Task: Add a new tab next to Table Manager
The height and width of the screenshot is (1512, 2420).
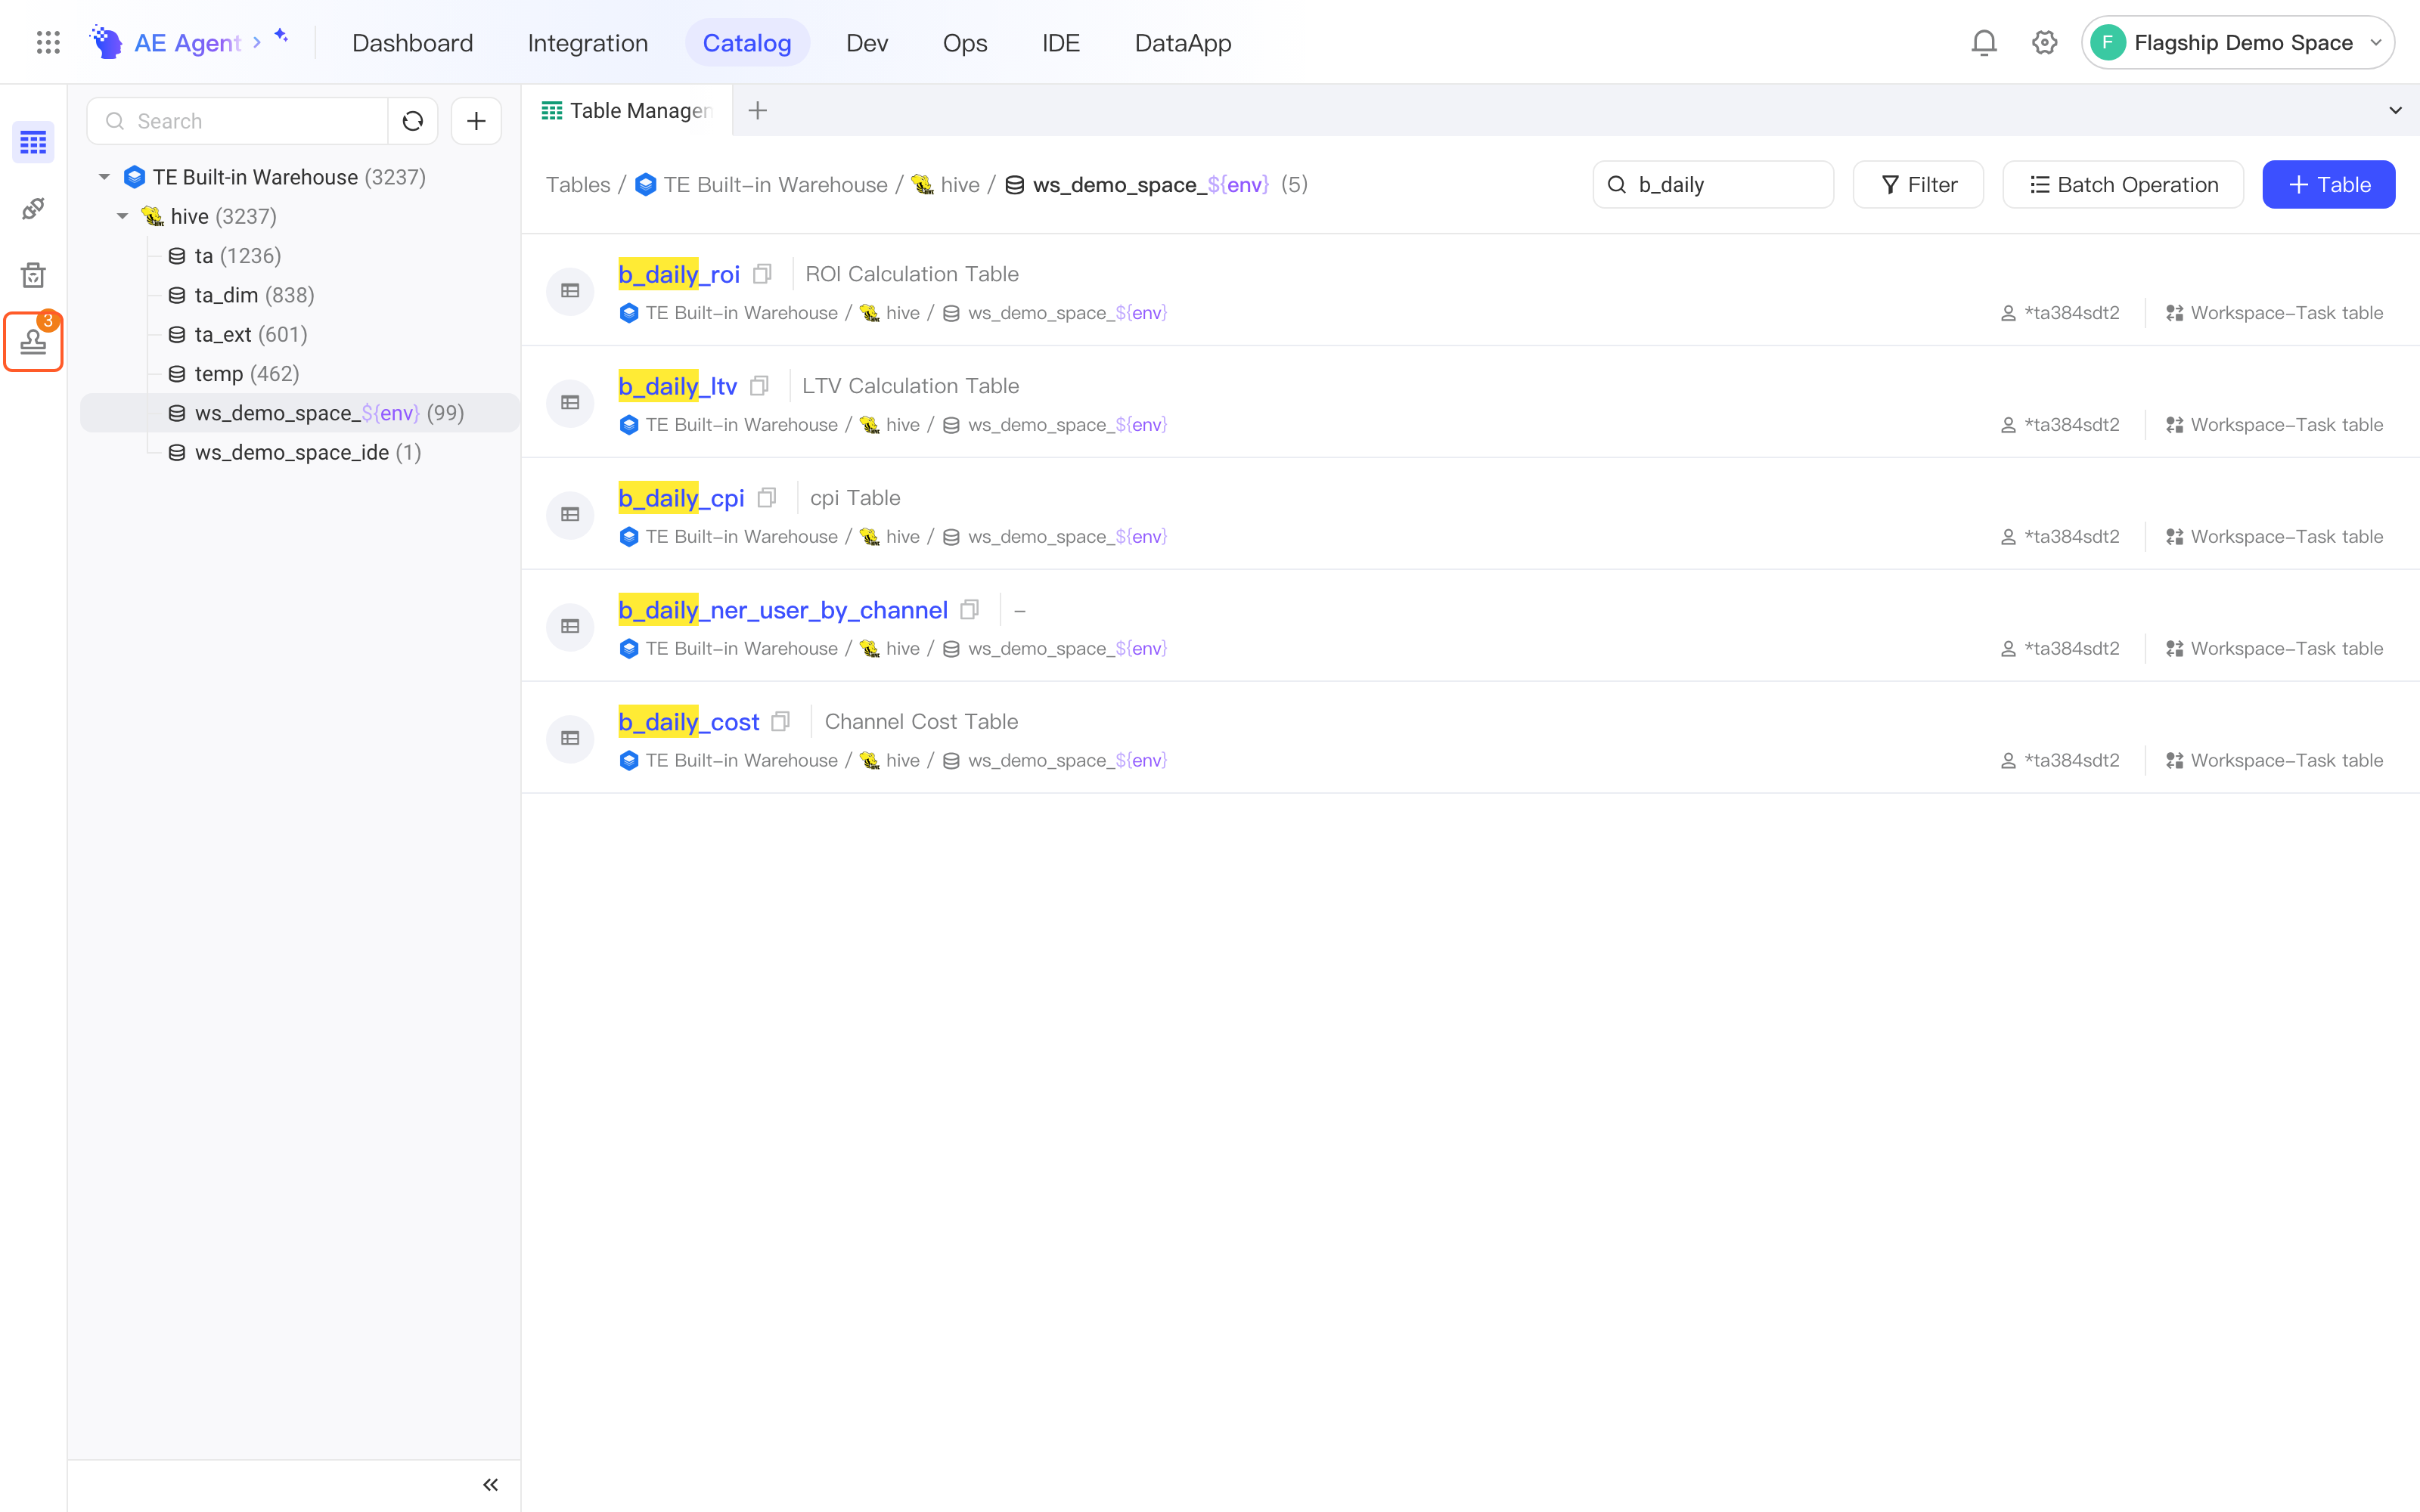Action: pyautogui.click(x=758, y=110)
